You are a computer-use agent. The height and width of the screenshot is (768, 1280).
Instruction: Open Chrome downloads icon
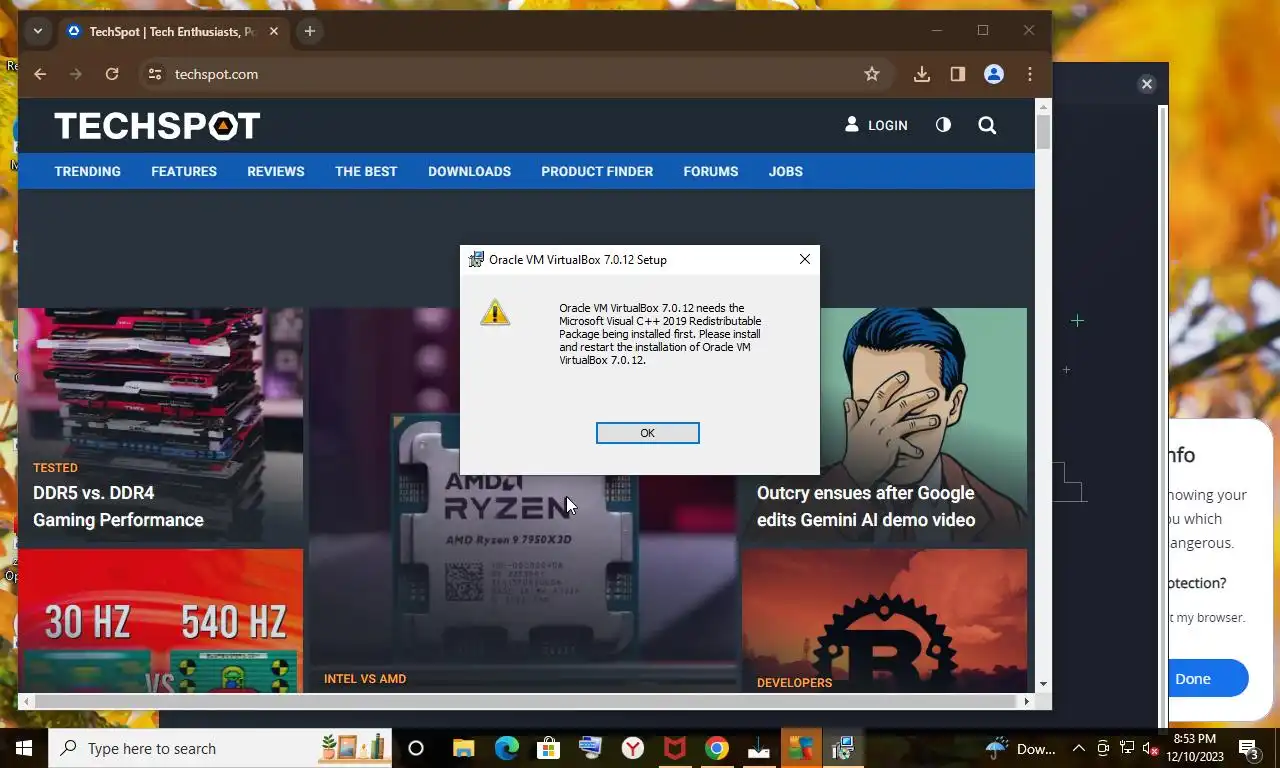pyautogui.click(x=922, y=74)
